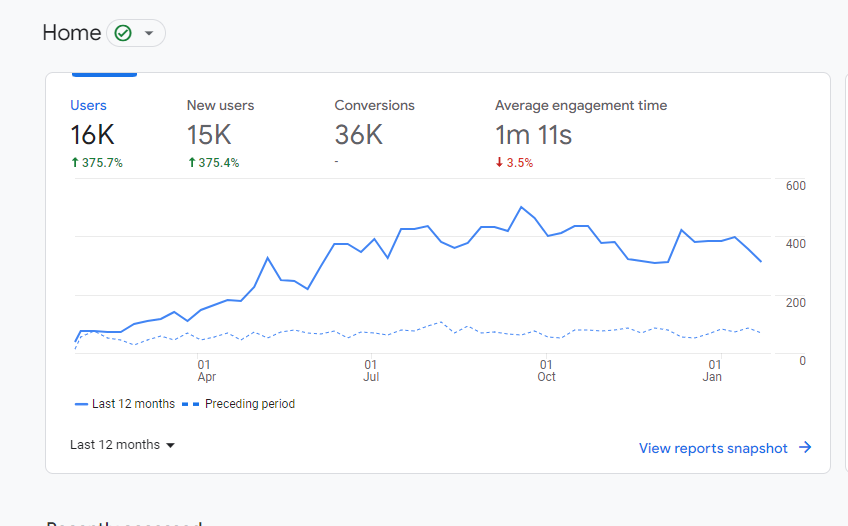The height and width of the screenshot is (526, 848).
Task: Click the 01 Jan marker on the chart axis
Action: (x=713, y=371)
